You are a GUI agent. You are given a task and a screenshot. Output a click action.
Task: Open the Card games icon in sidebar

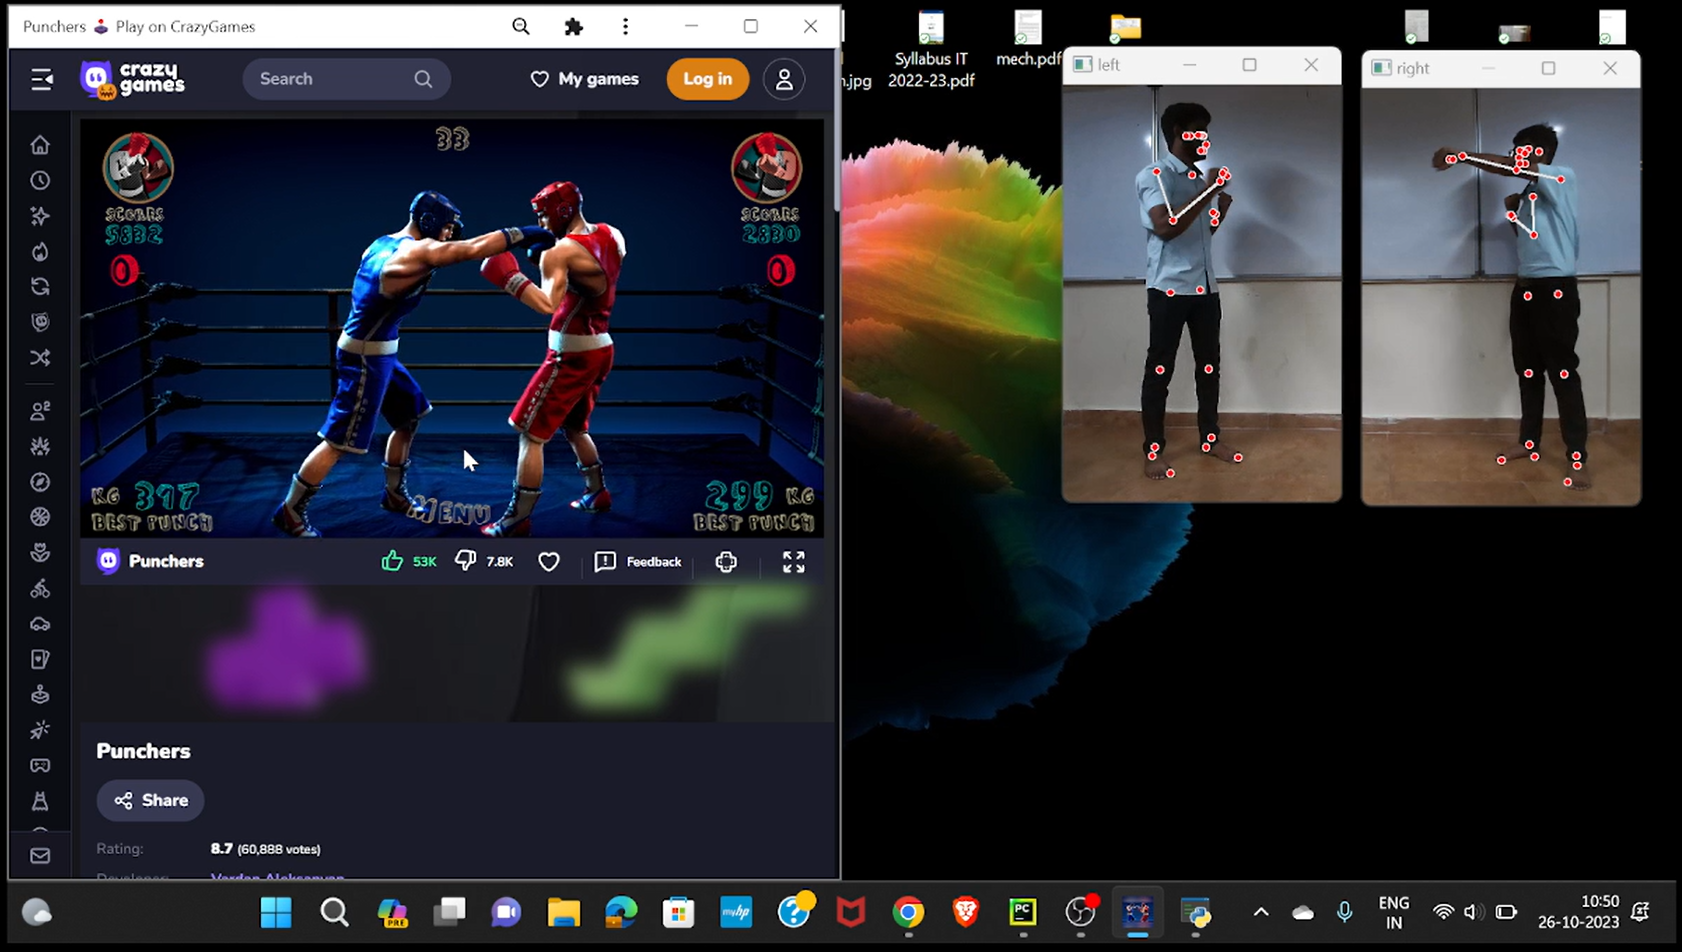(x=40, y=659)
